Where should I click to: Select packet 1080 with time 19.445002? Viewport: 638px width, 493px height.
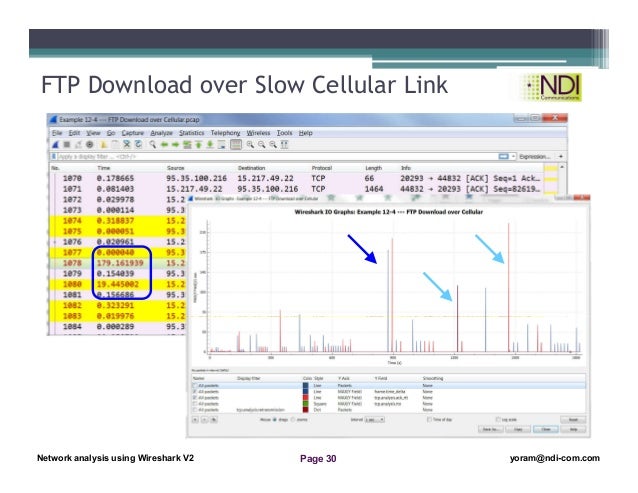click(118, 284)
